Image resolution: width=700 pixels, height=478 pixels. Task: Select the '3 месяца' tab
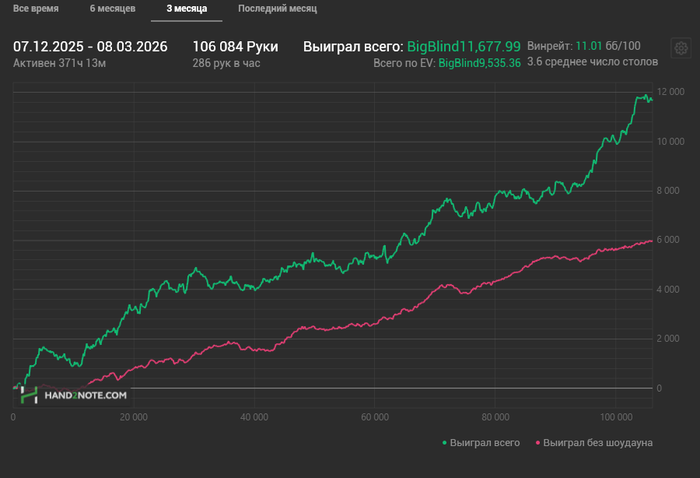tap(187, 8)
